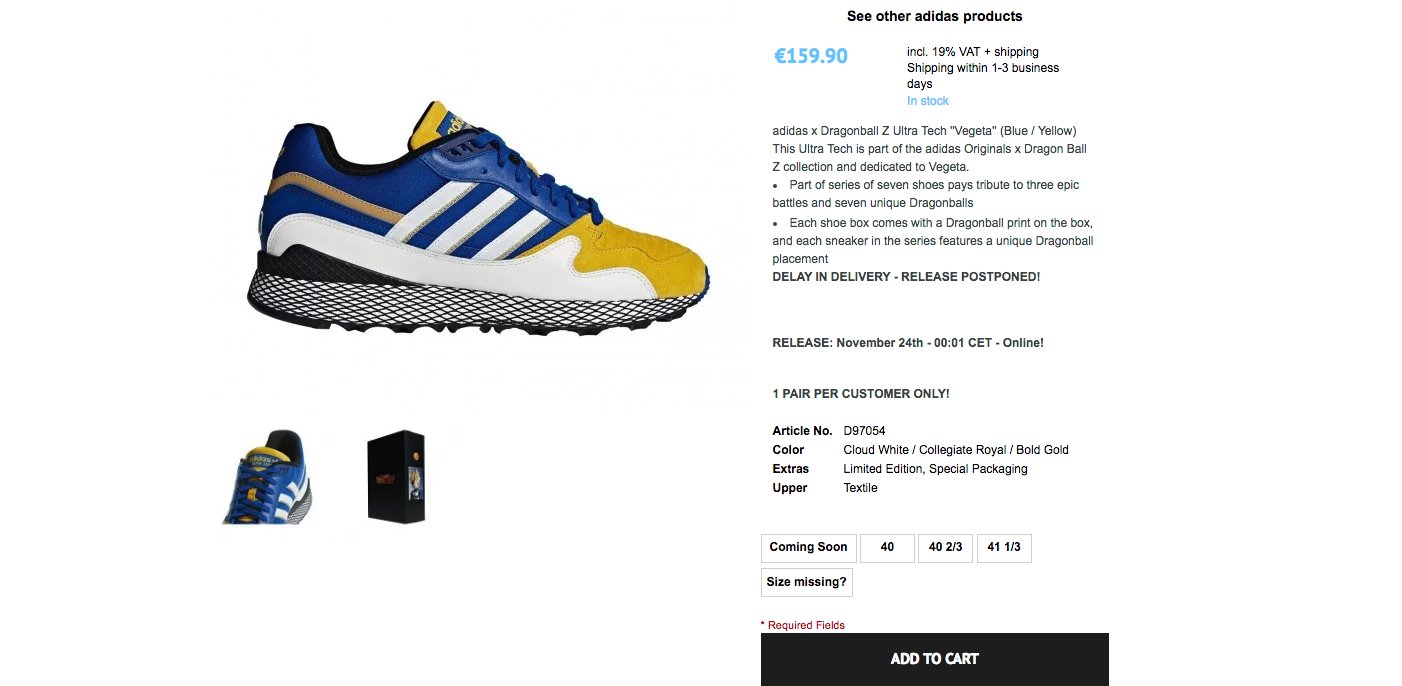Click the 'incl. 19% VAT + shipping' text

[973, 52]
